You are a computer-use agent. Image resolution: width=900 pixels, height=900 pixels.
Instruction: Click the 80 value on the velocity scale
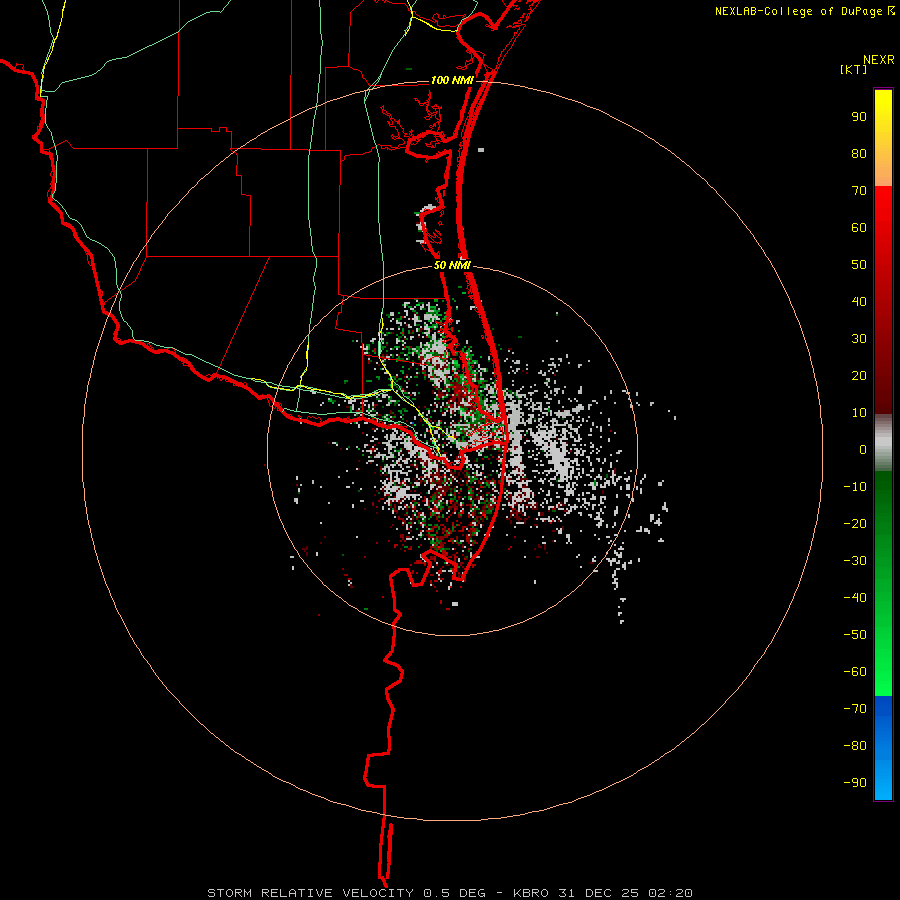point(859,153)
